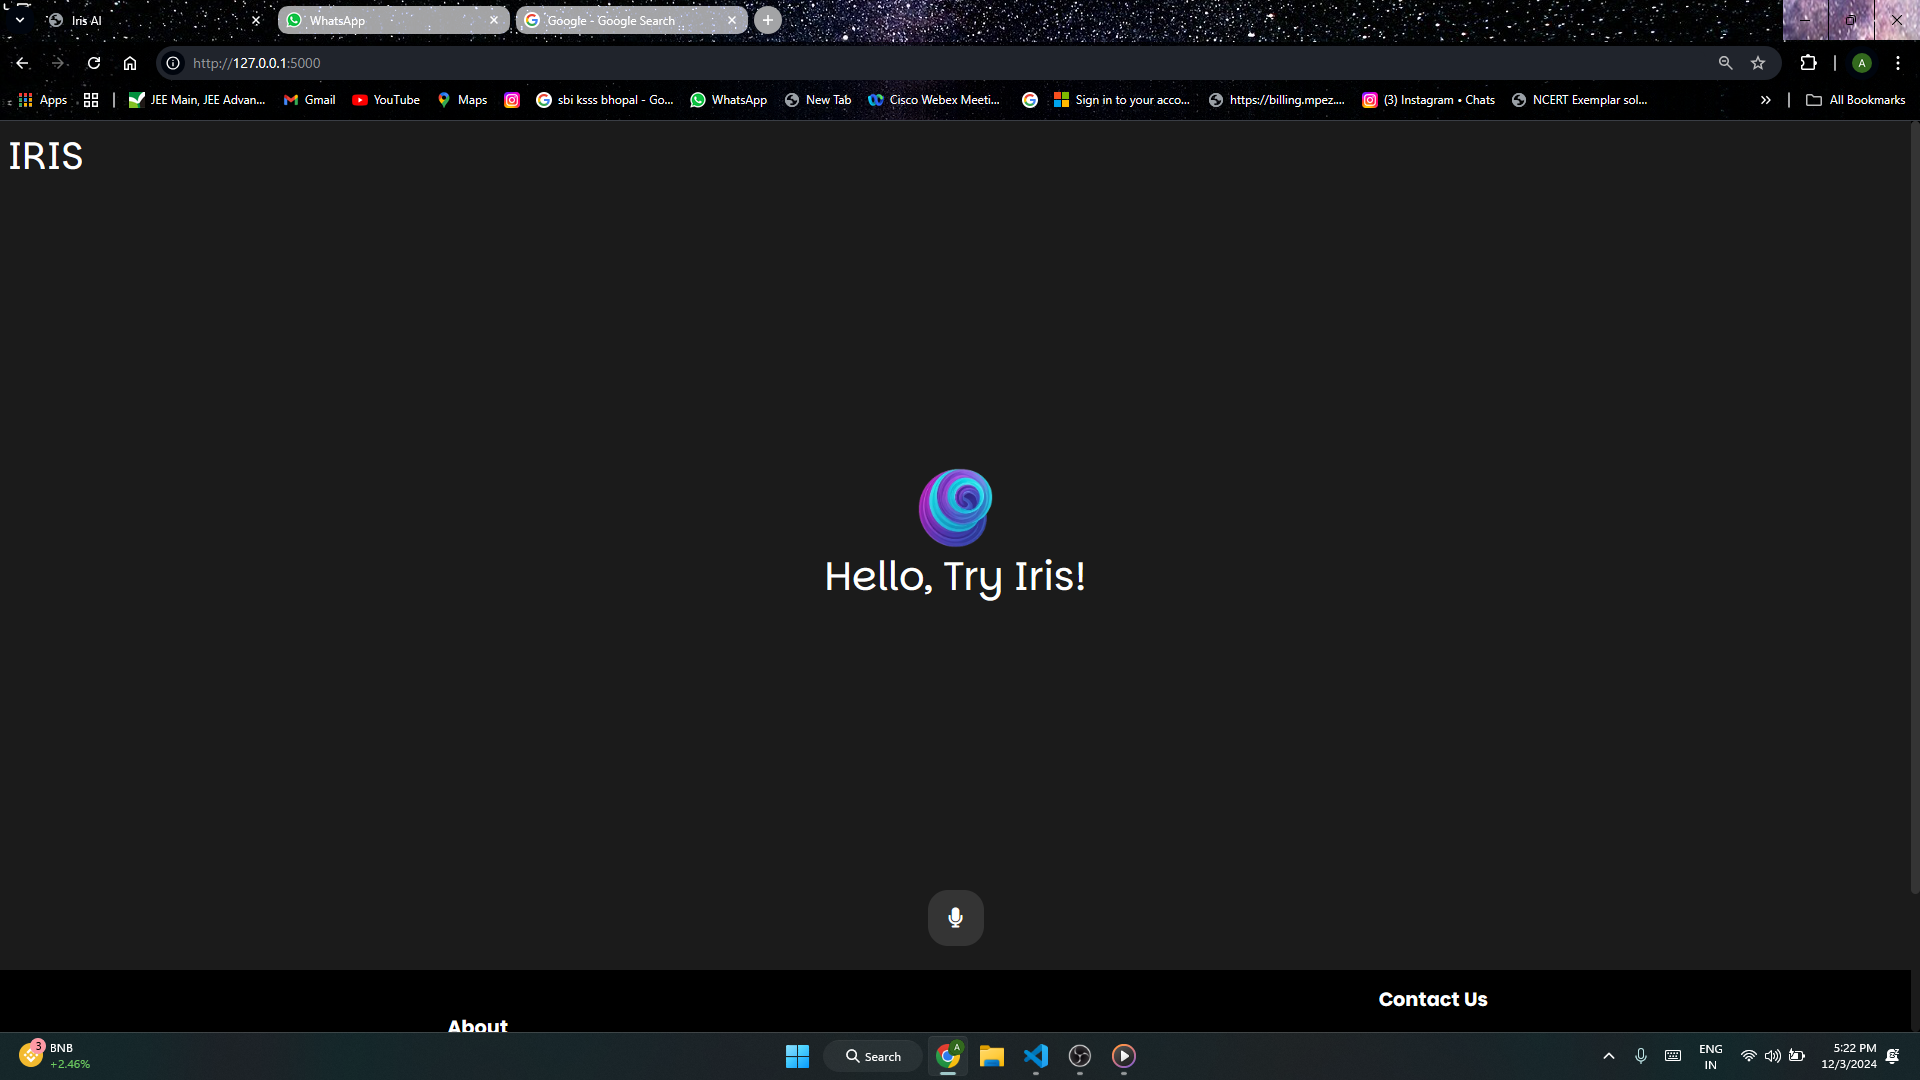1920x1080 pixels.
Task: Open the Gmail bookmark
Action: coord(310,100)
